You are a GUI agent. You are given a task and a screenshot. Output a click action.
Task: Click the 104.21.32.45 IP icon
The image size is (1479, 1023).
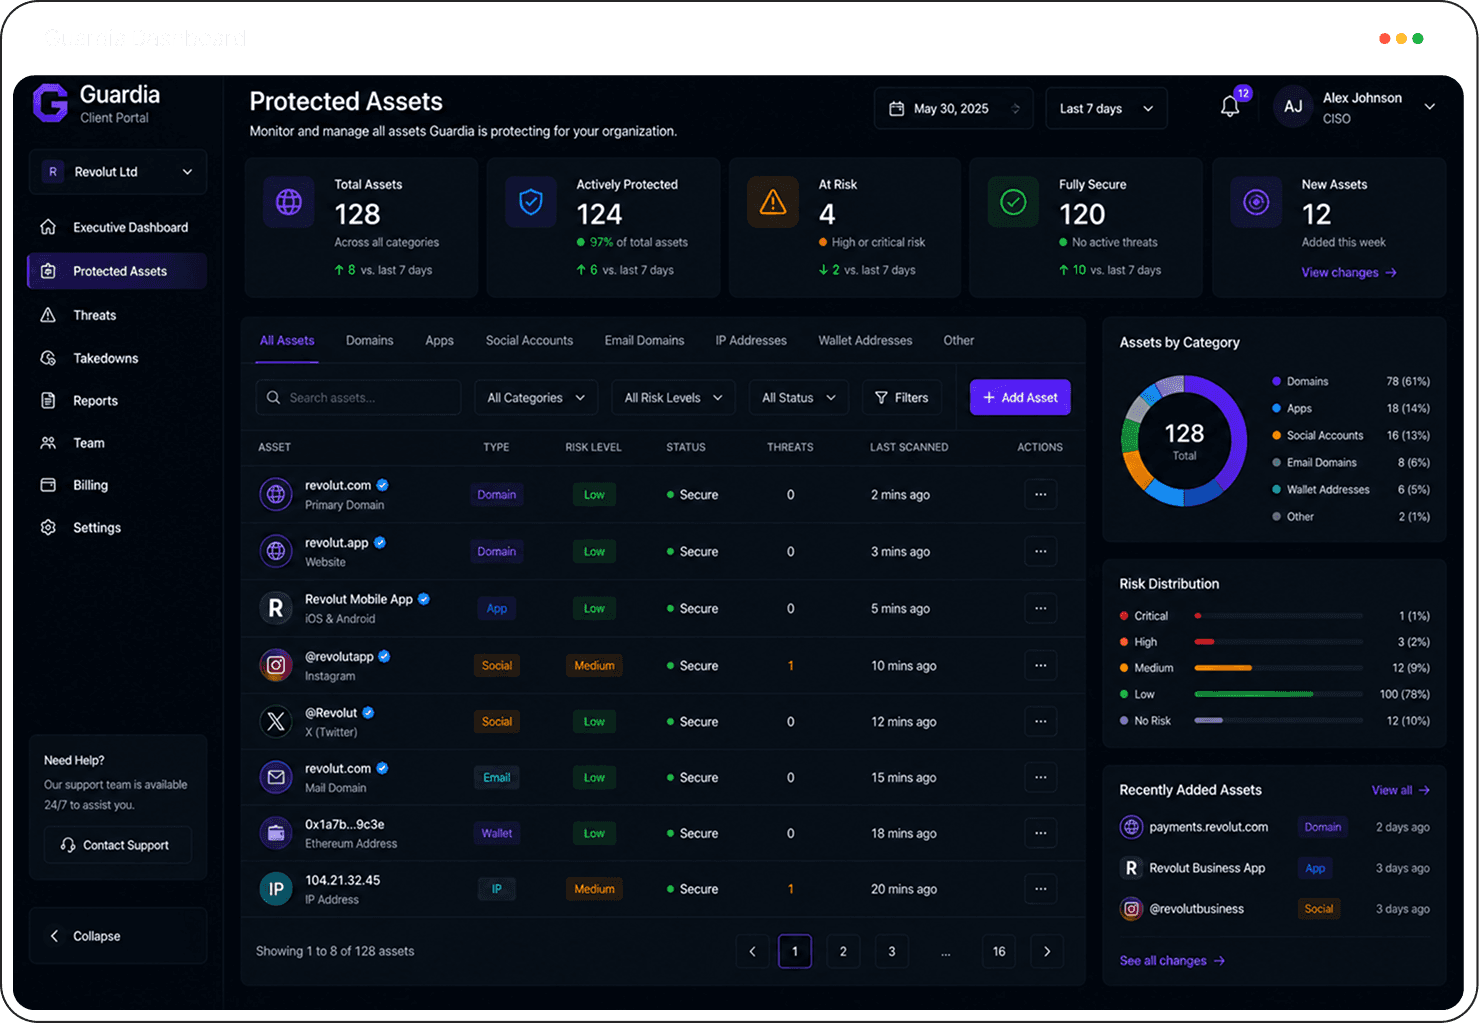click(x=276, y=889)
